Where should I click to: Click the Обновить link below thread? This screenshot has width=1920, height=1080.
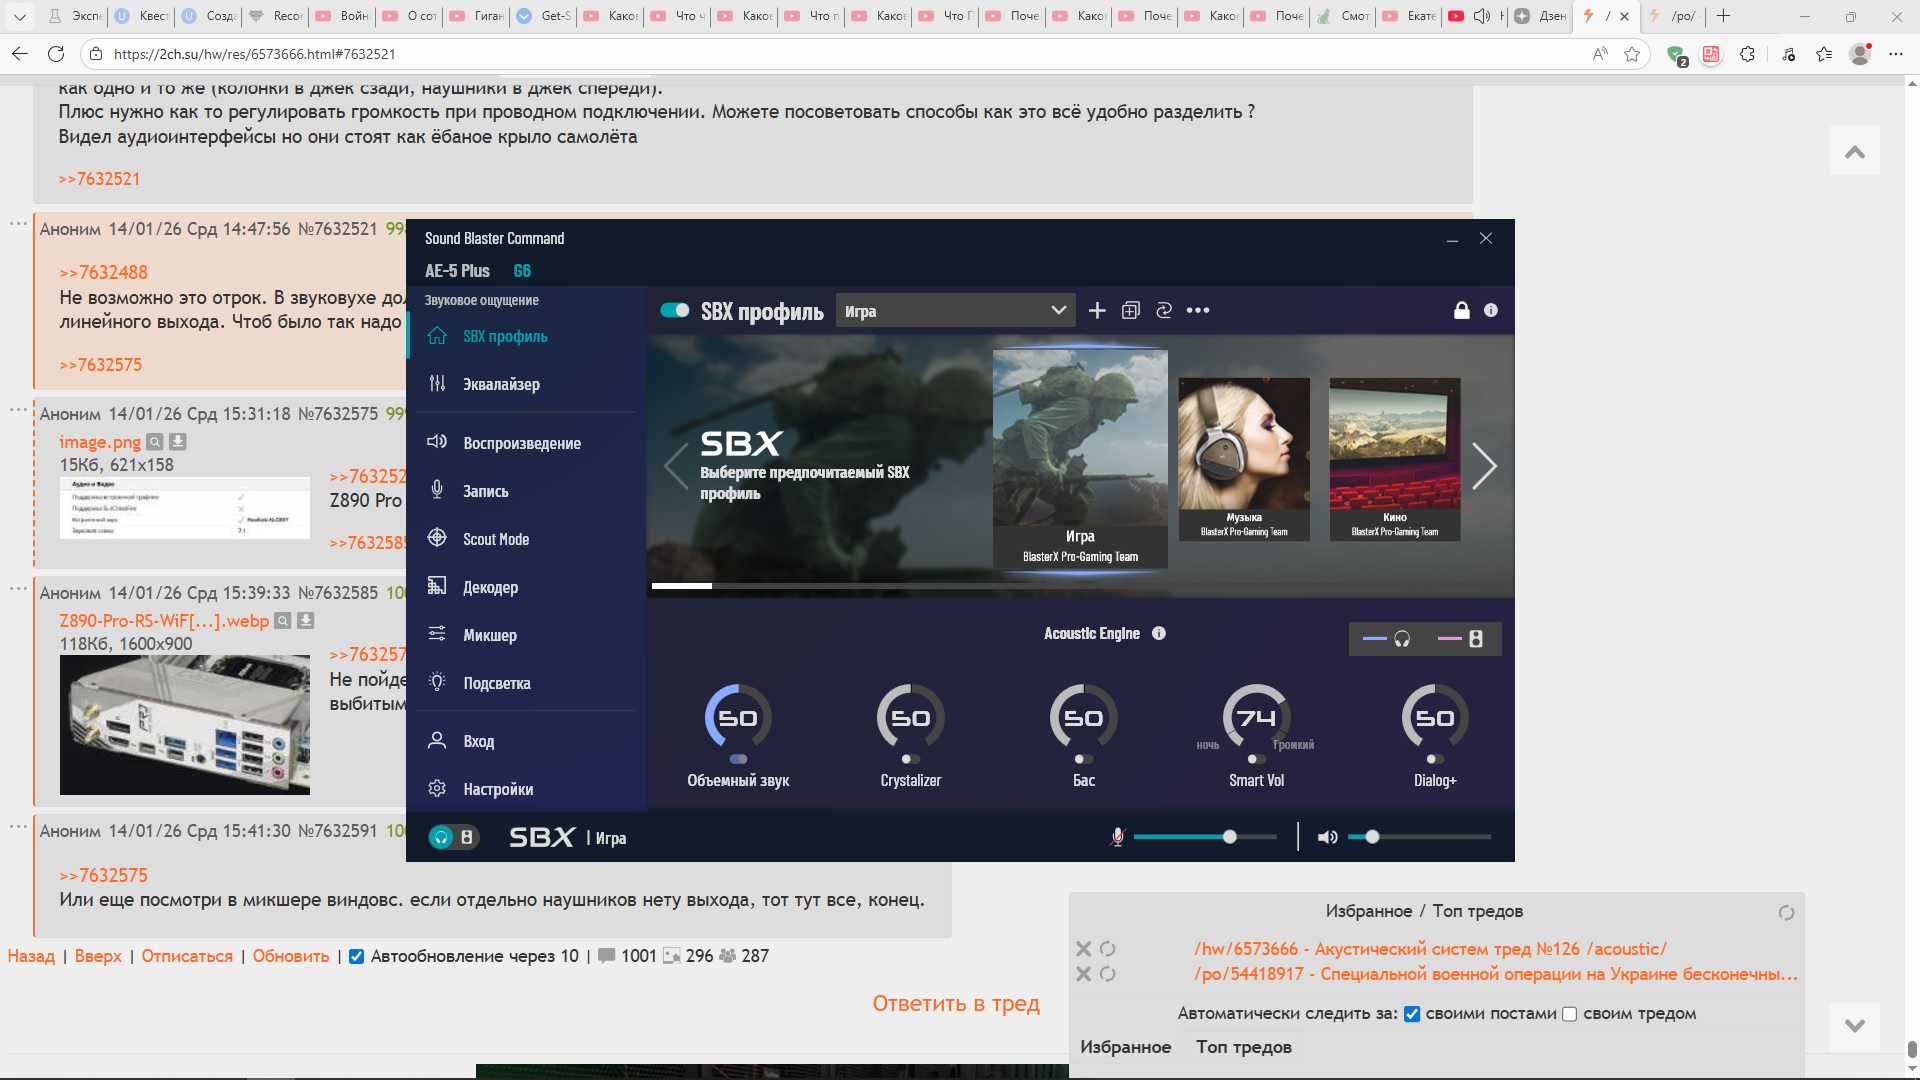click(x=290, y=956)
